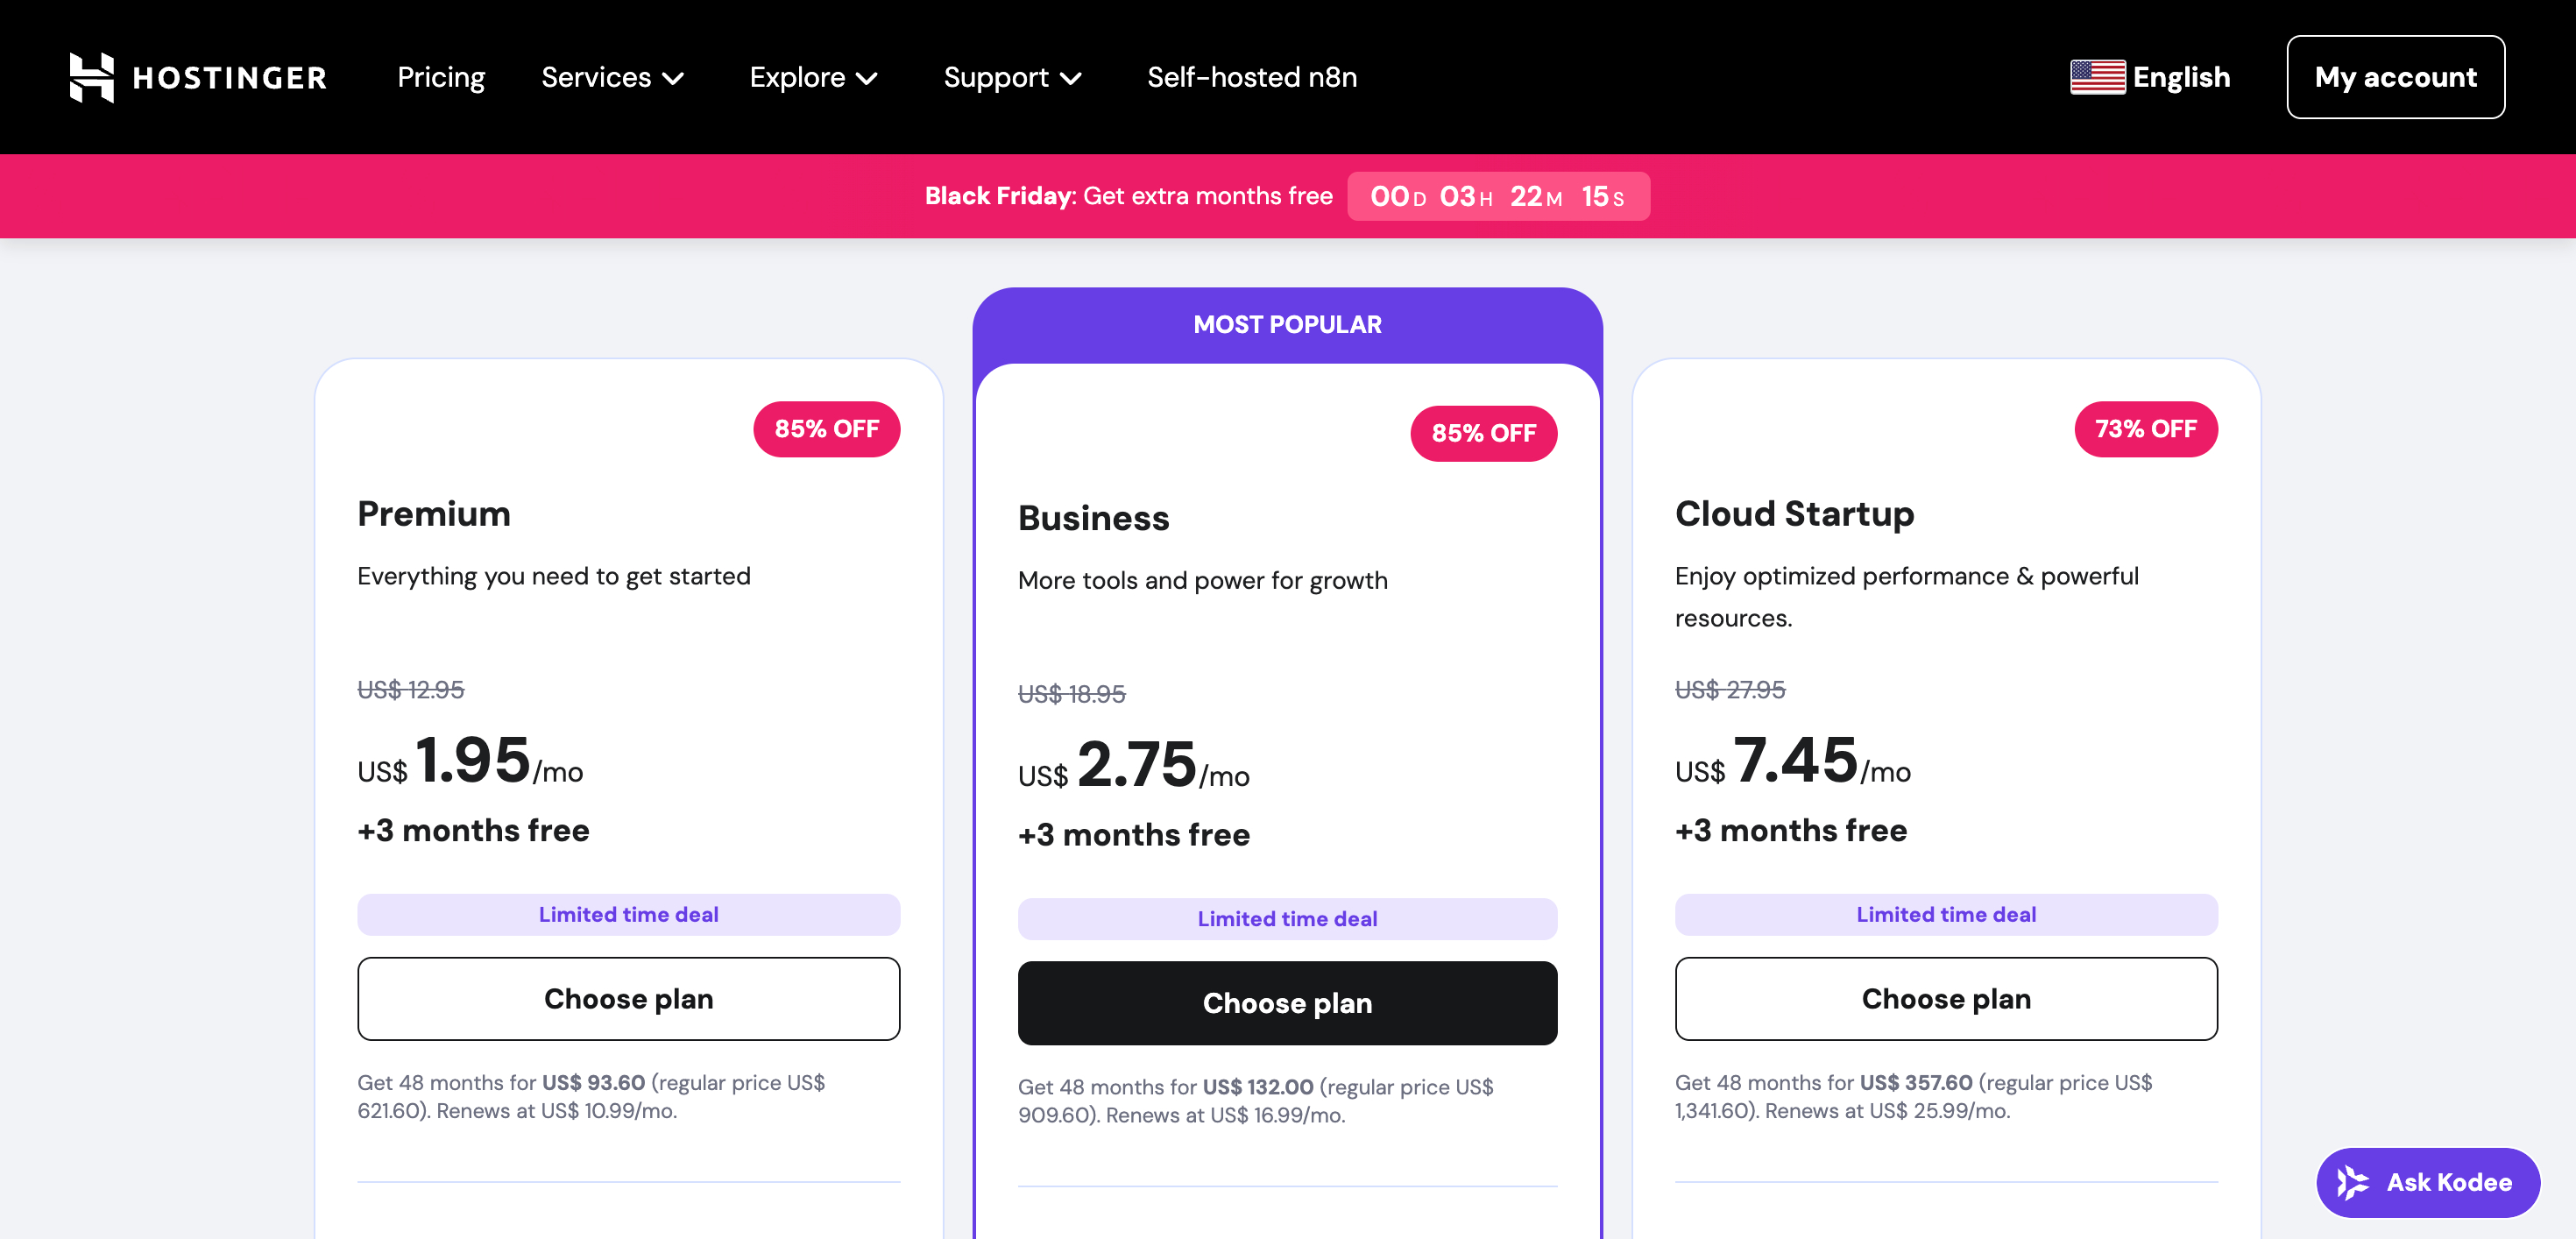
Task: Click the crossed-out US$ 18.95 price
Action: click(1071, 694)
